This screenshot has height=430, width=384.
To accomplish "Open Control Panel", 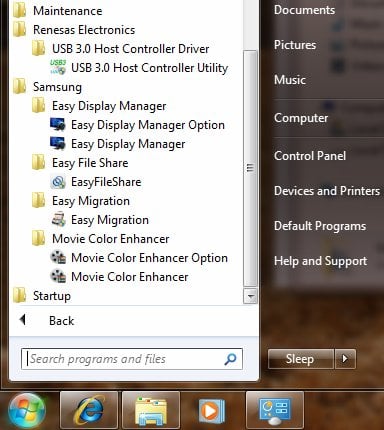I will pyautogui.click(x=310, y=156).
